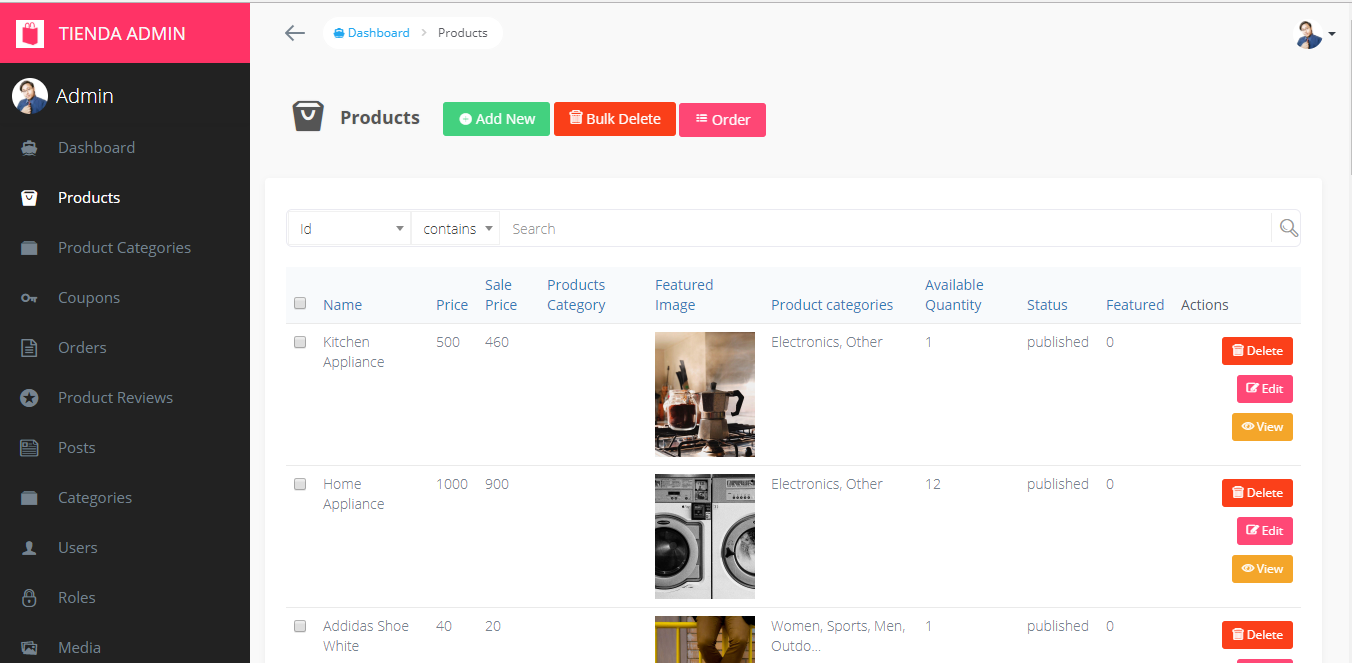Toggle the select-all checkbox in table header
Image resolution: width=1352 pixels, height=663 pixels.
coord(300,303)
